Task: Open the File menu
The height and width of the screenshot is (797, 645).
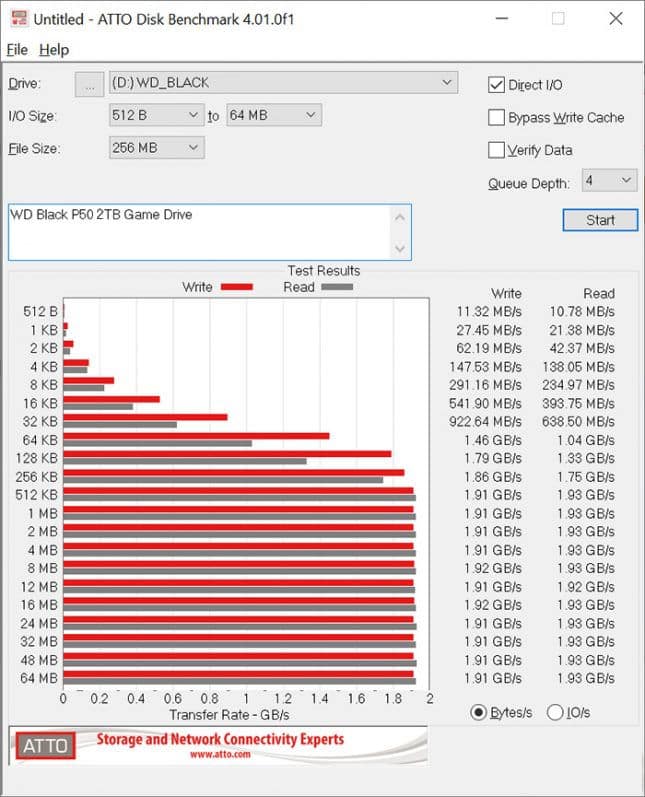Action: (x=17, y=50)
